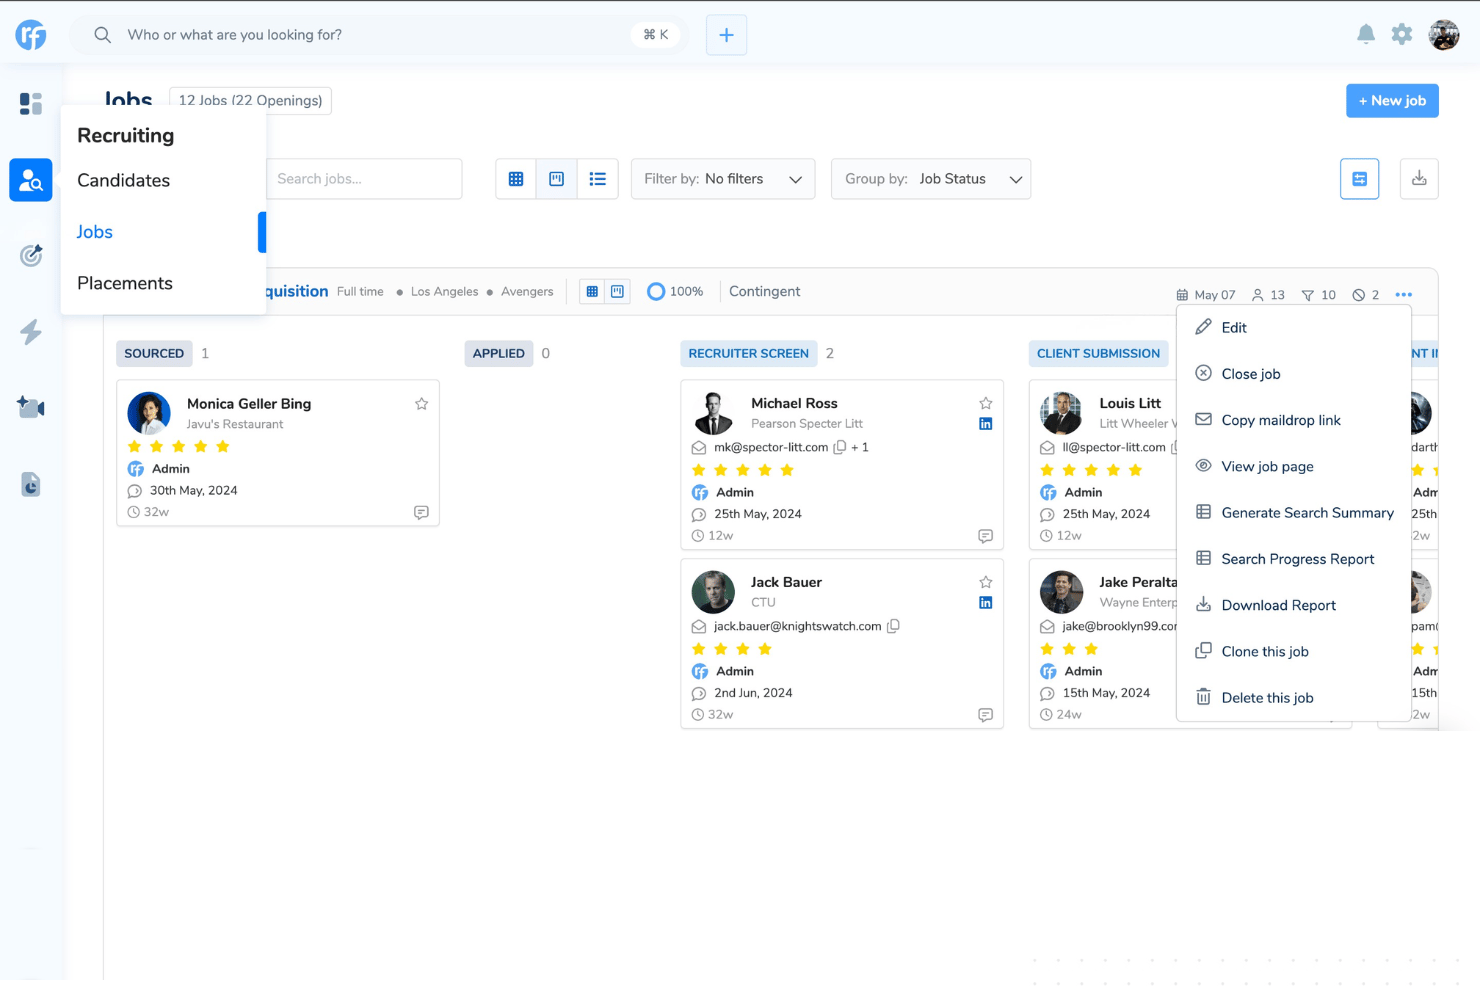1480x987 pixels.
Task: Open Jack Bauer's LinkedIn icon
Action: 985,603
